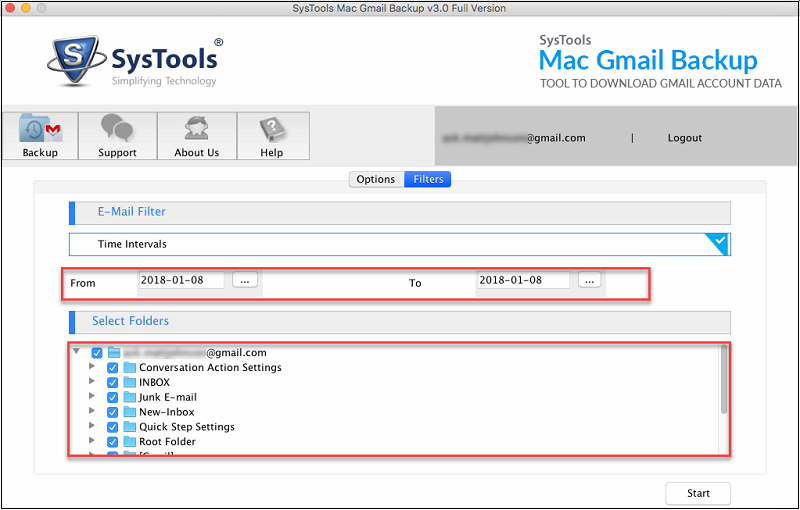The height and width of the screenshot is (510, 800).
Task: Expand the Quick Step Settings folder
Action: 92,425
